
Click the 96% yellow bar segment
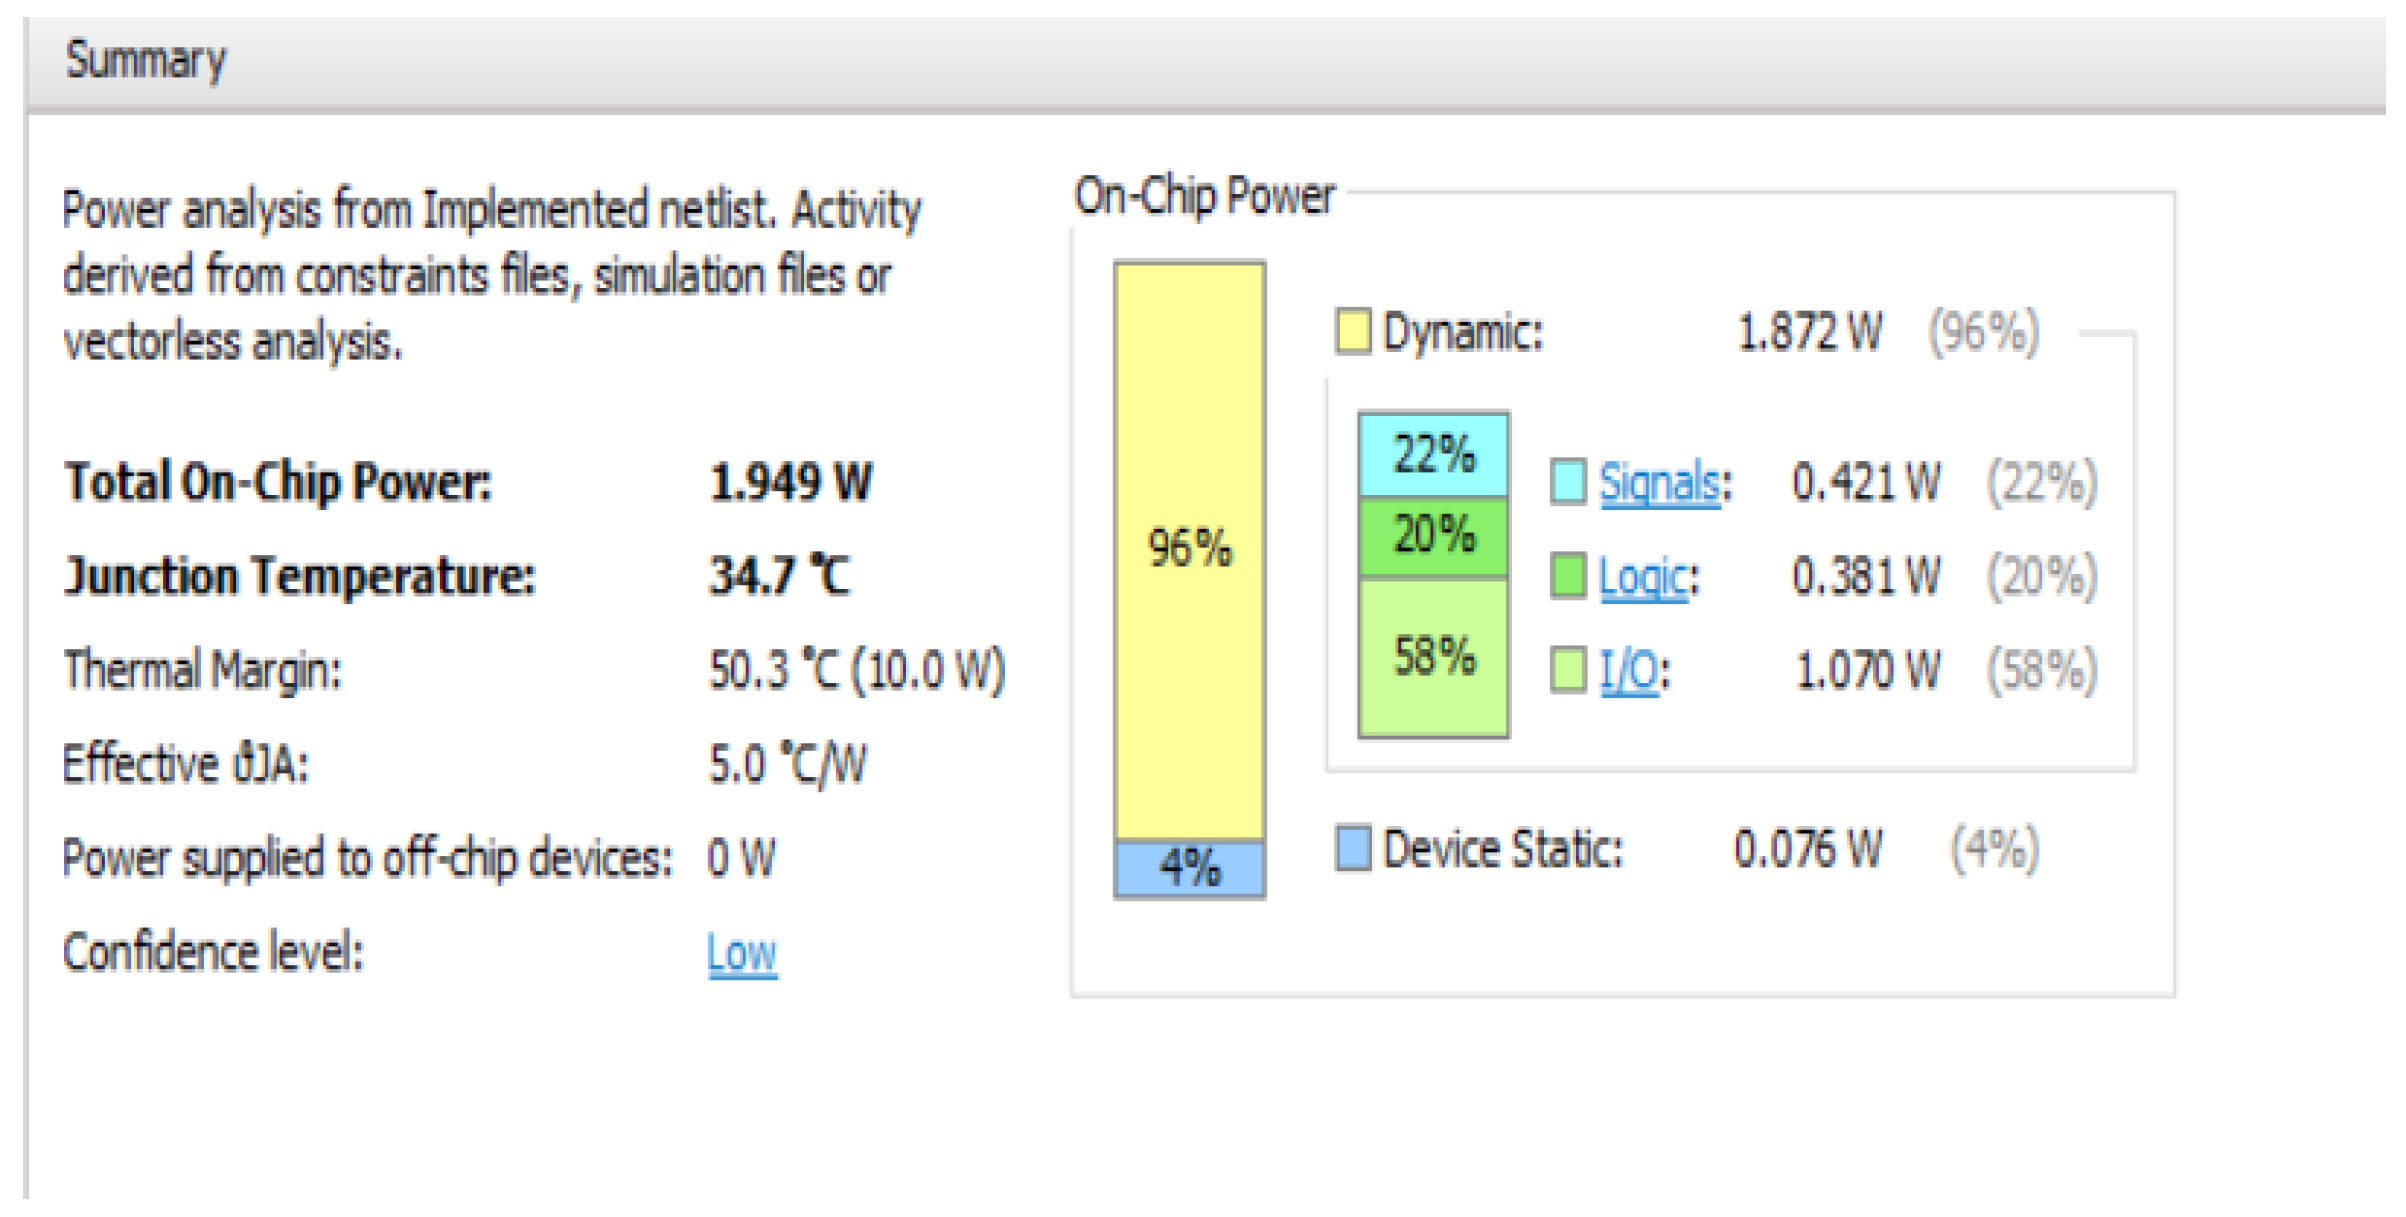[x=1189, y=550]
